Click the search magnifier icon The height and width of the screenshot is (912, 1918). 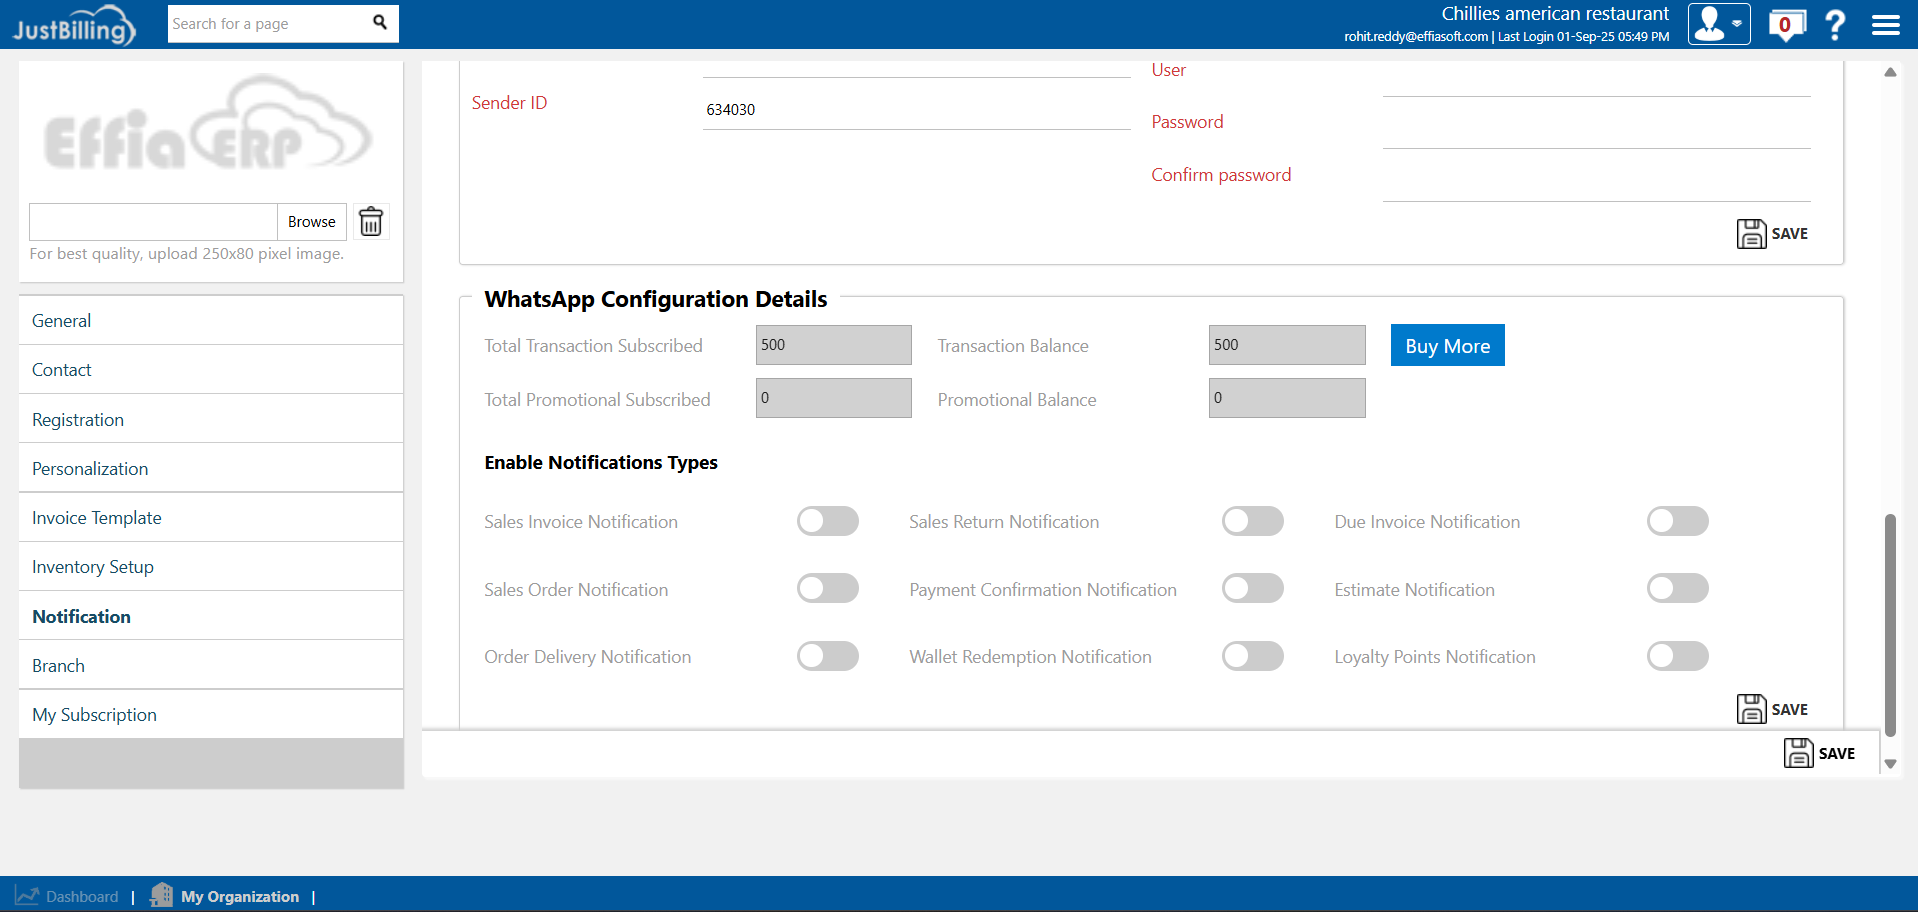(x=380, y=23)
